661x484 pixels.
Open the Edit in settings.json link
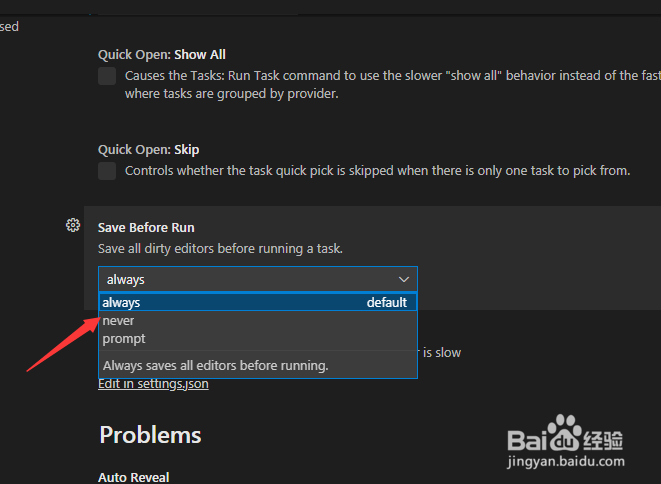[x=153, y=384]
